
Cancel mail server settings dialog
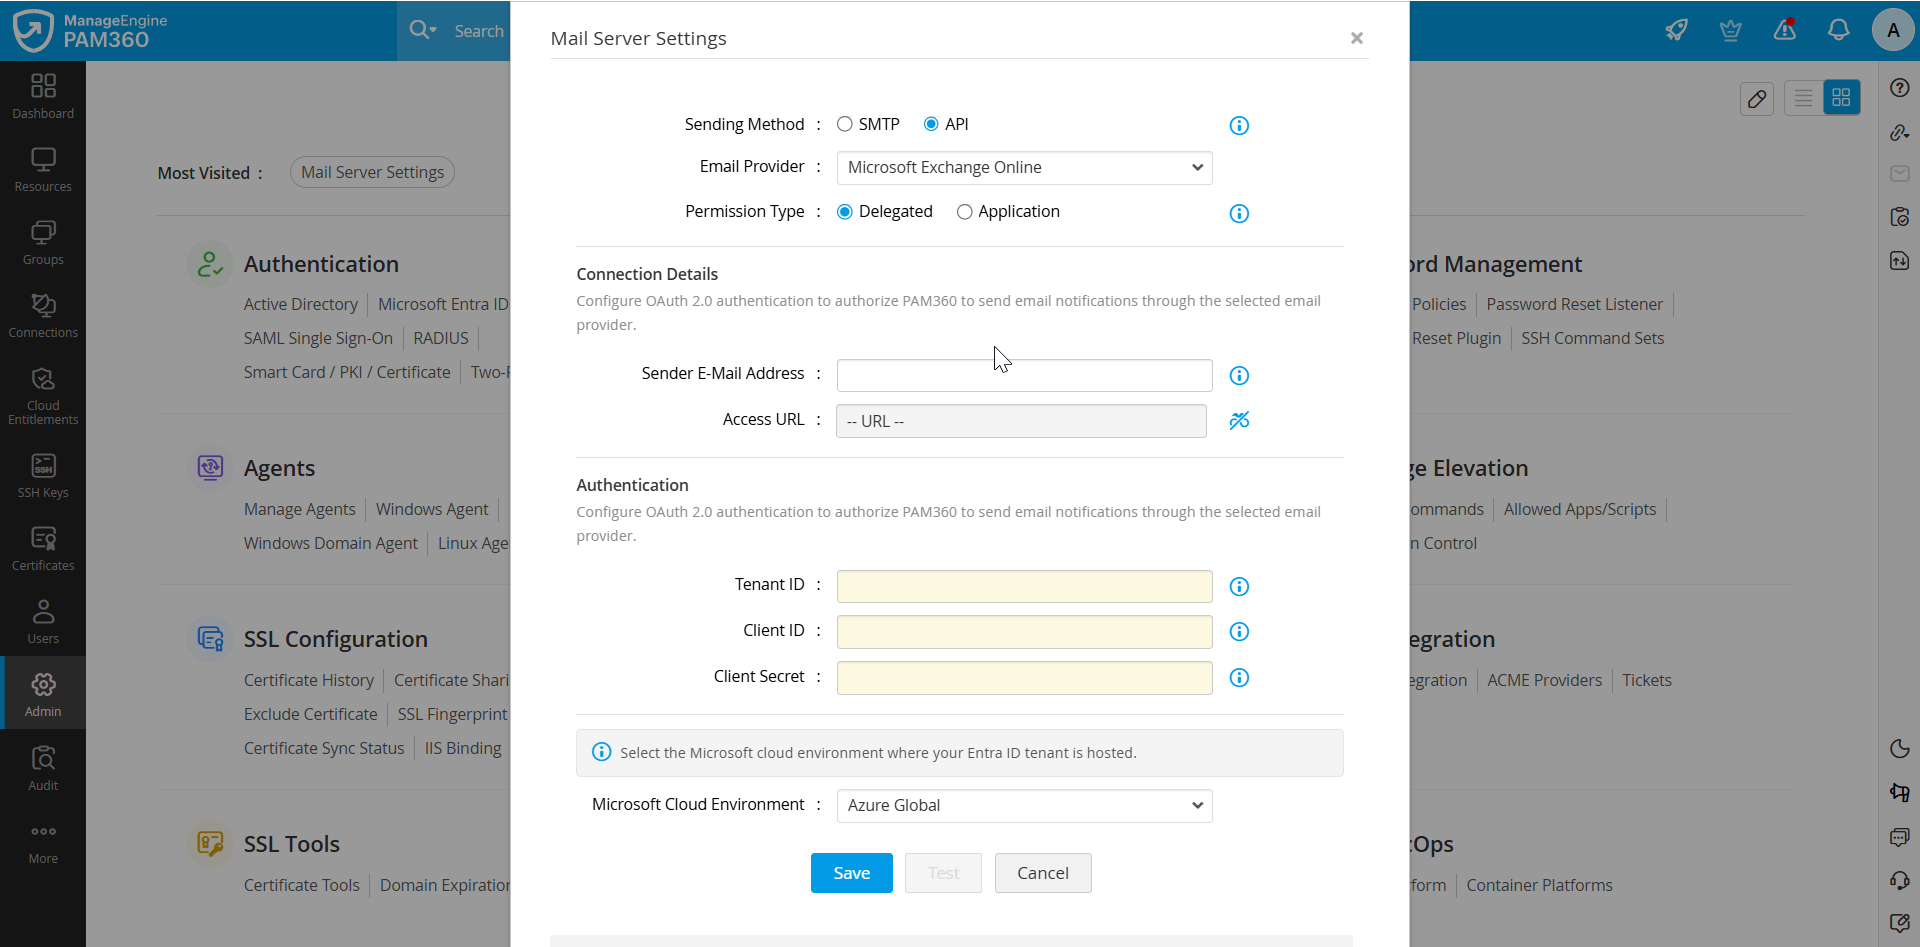1043,873
